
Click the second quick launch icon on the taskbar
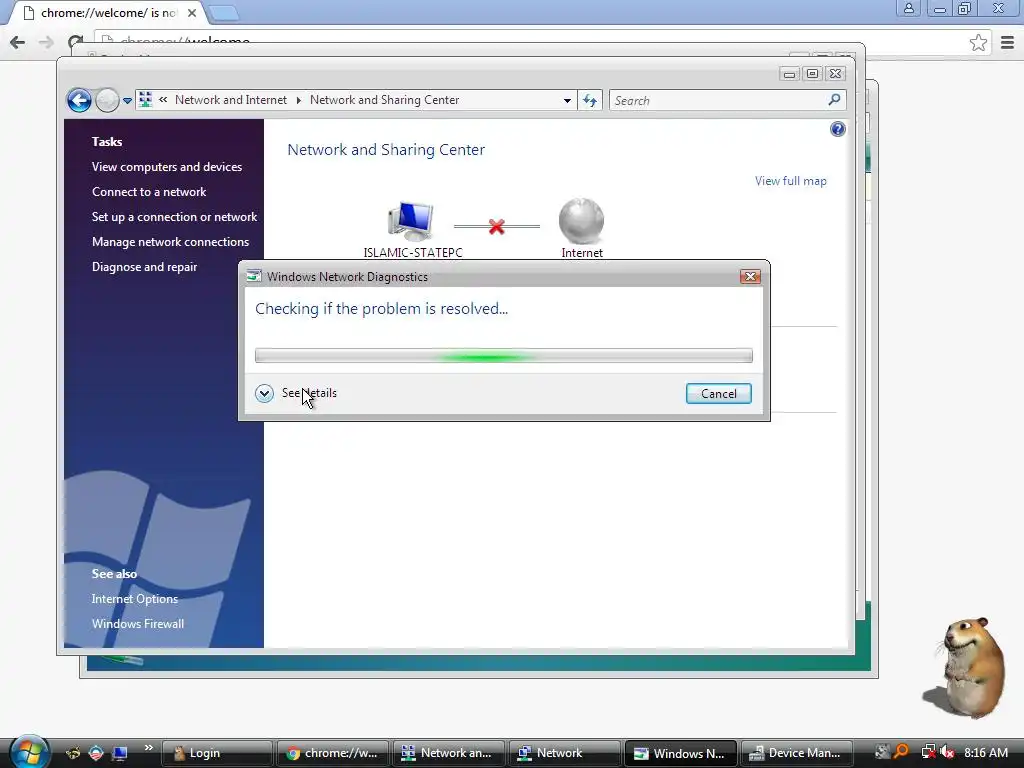[96, 753]
